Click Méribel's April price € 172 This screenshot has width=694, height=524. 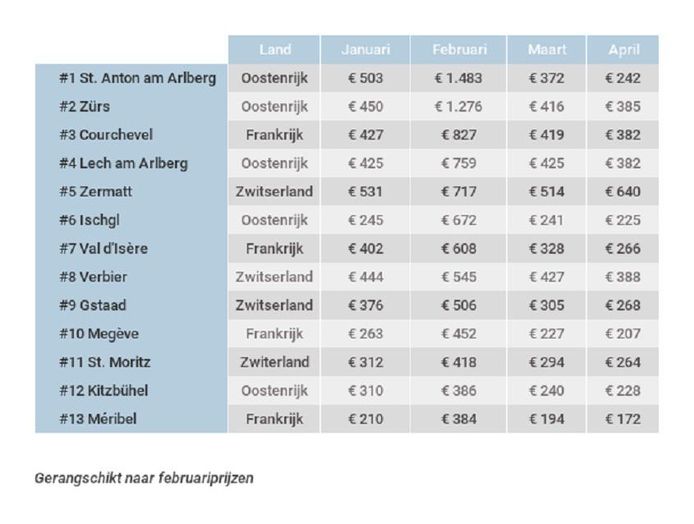[622, 419]
